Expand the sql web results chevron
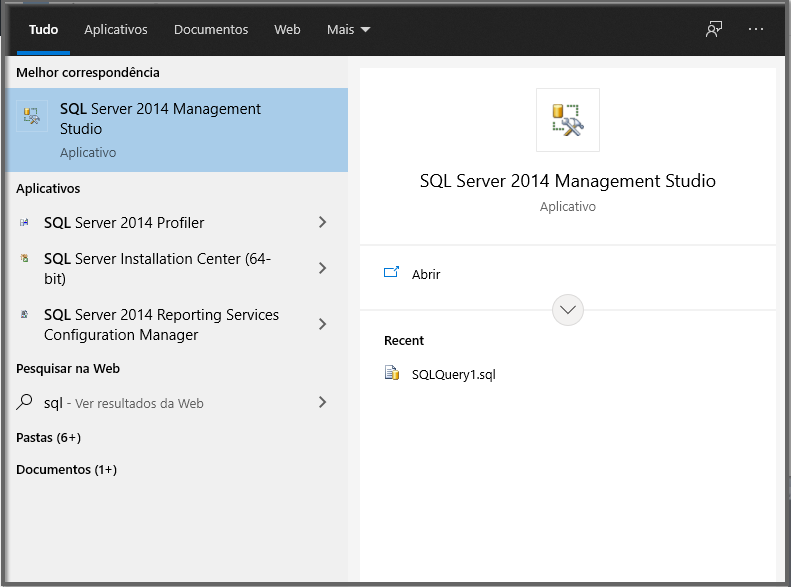This screenshot has width=791, height=587. 323,402
